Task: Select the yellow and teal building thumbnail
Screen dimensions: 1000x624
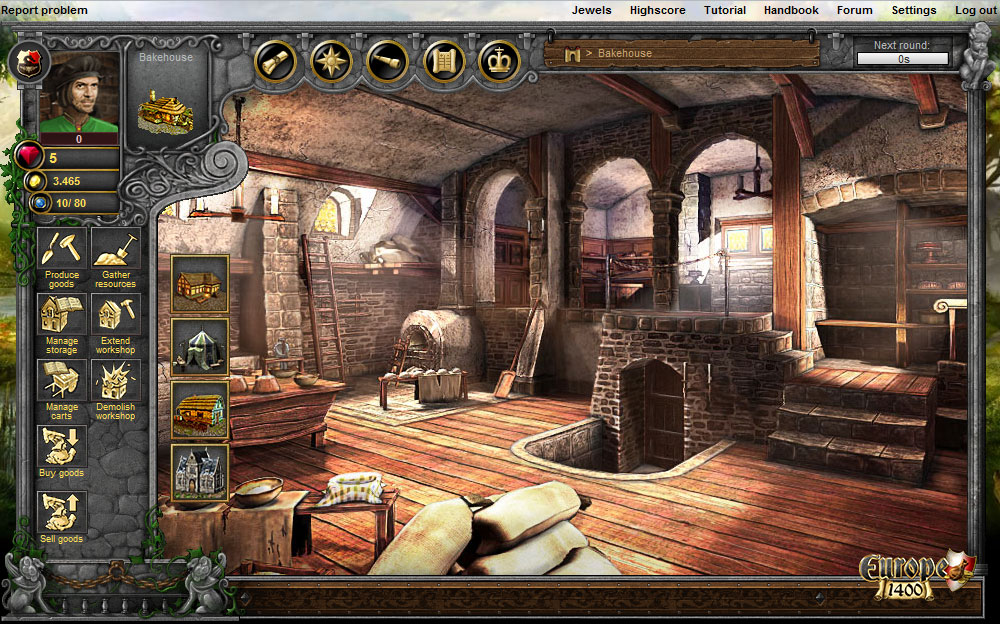Action: pyautogui.click(x=200, y=410)
